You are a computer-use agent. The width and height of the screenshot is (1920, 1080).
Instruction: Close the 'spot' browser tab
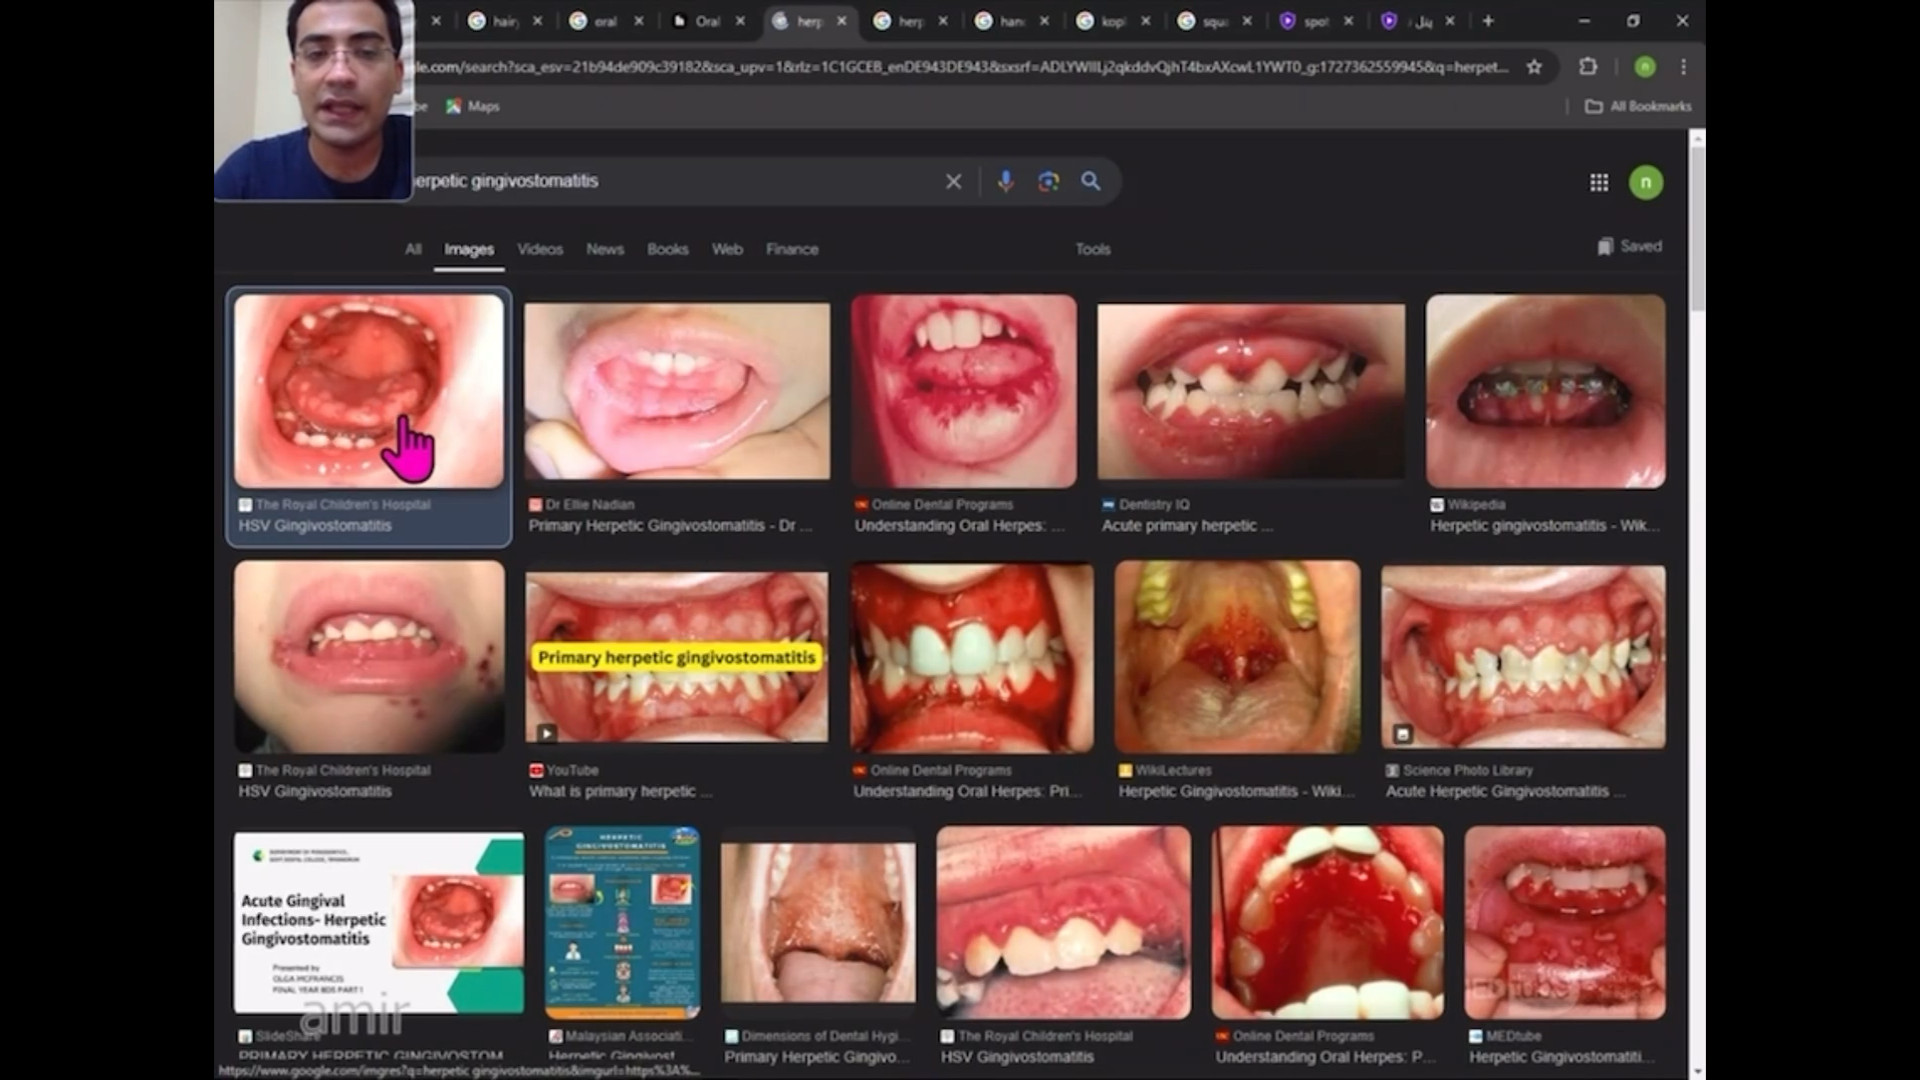(1348, 21)
